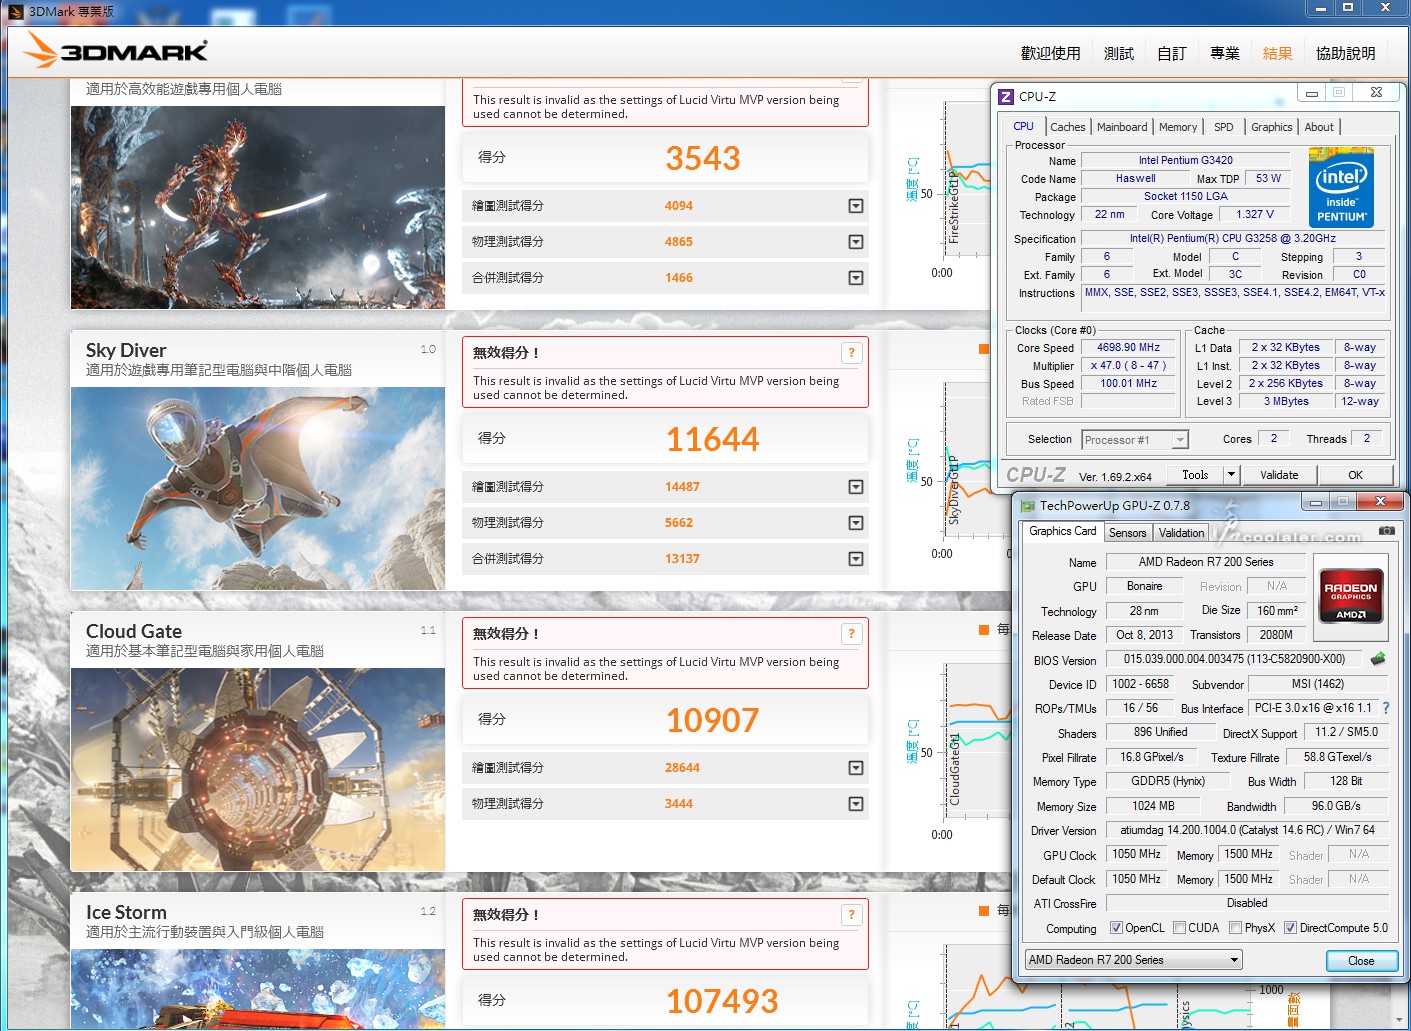This screenshot has height=1031, width=1411.
Task: Click the GPU-Z screenshot camera icon
Action: pos(1387,531)
